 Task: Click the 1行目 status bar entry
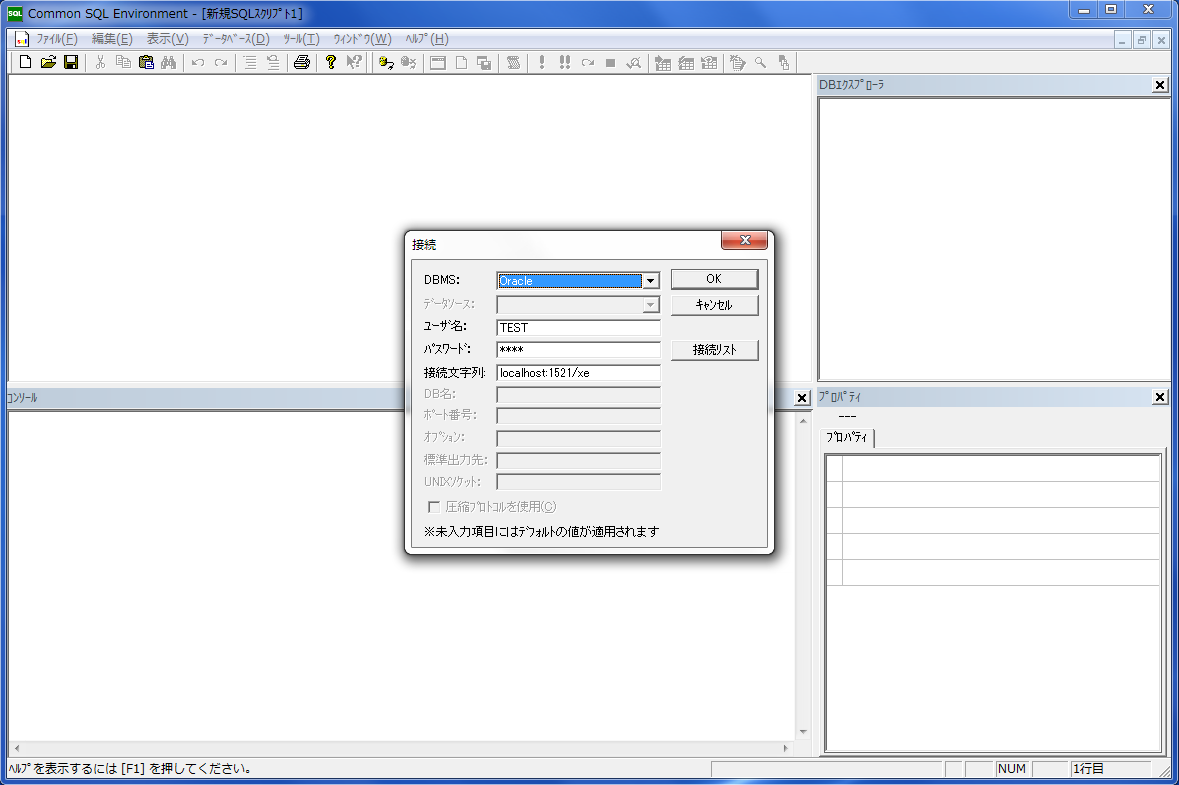1110,768
